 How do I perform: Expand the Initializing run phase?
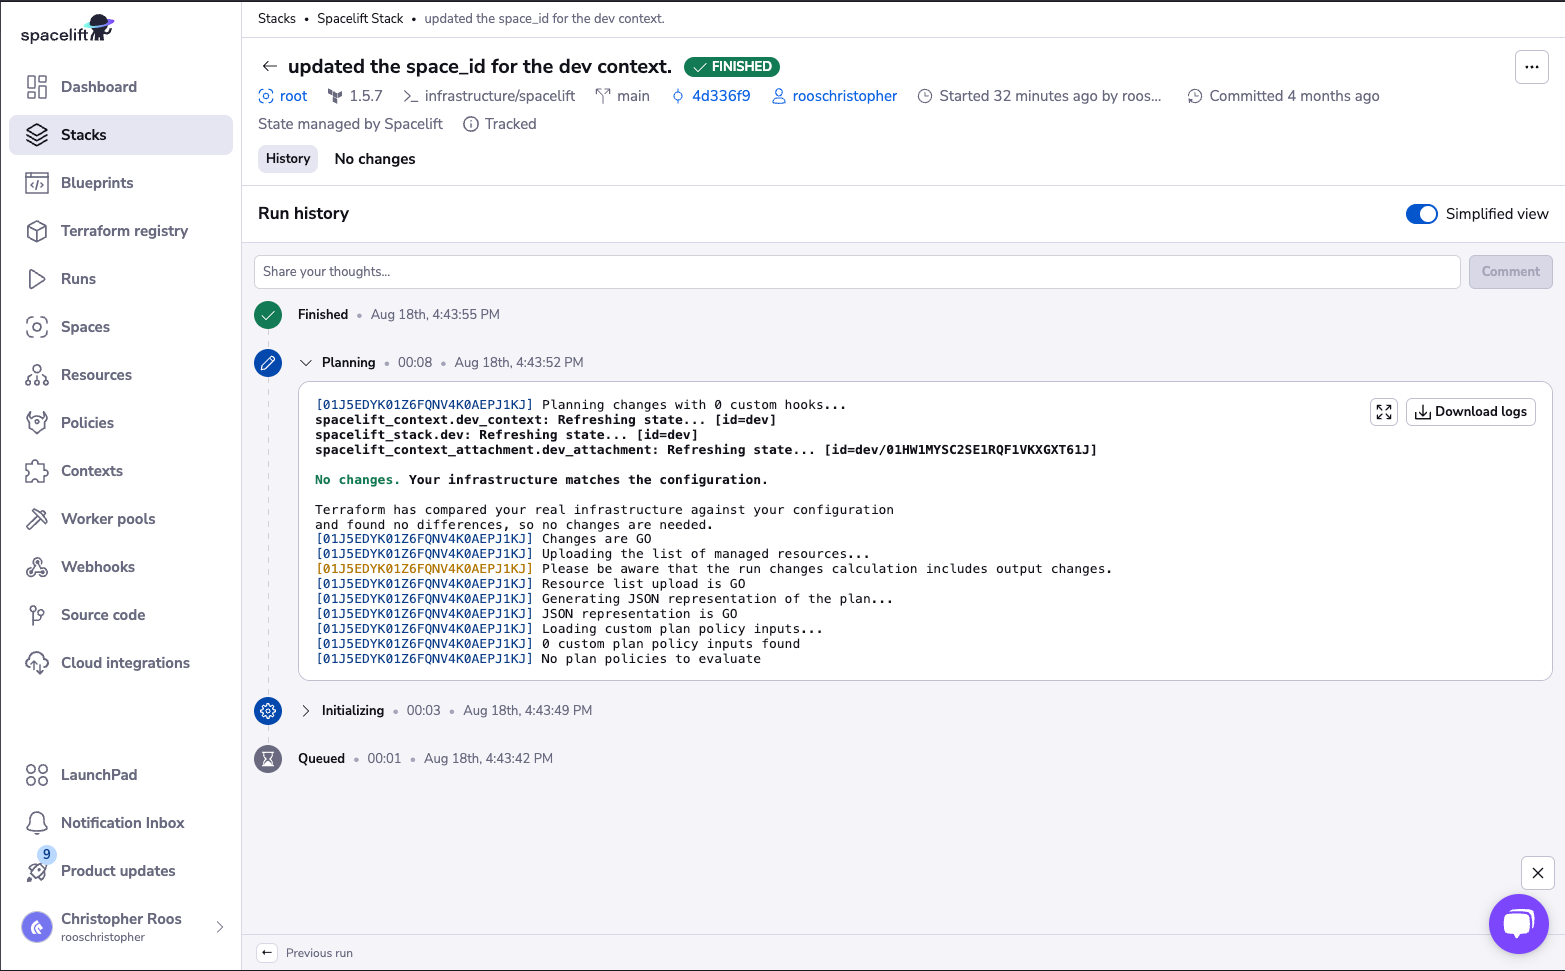coord(306,710)
